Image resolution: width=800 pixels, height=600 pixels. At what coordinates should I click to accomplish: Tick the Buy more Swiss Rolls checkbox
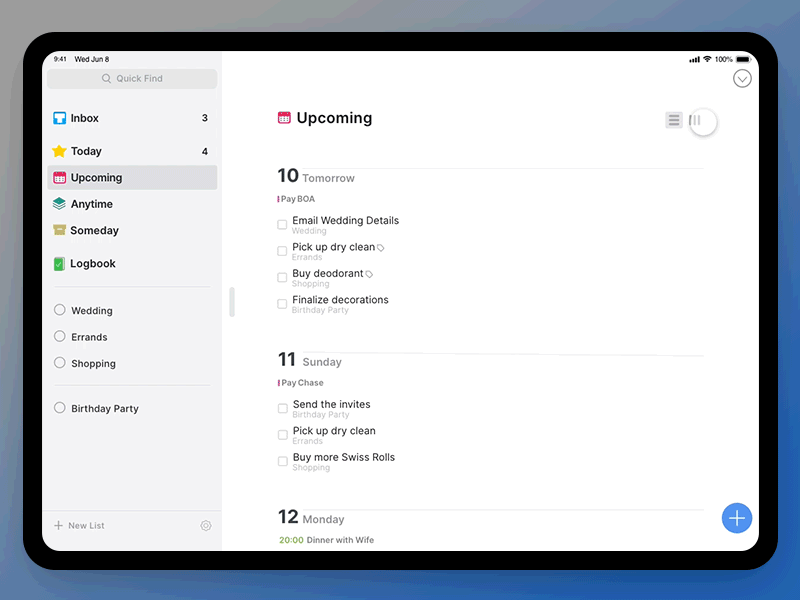pyautogui.click(x=283, y=461)
